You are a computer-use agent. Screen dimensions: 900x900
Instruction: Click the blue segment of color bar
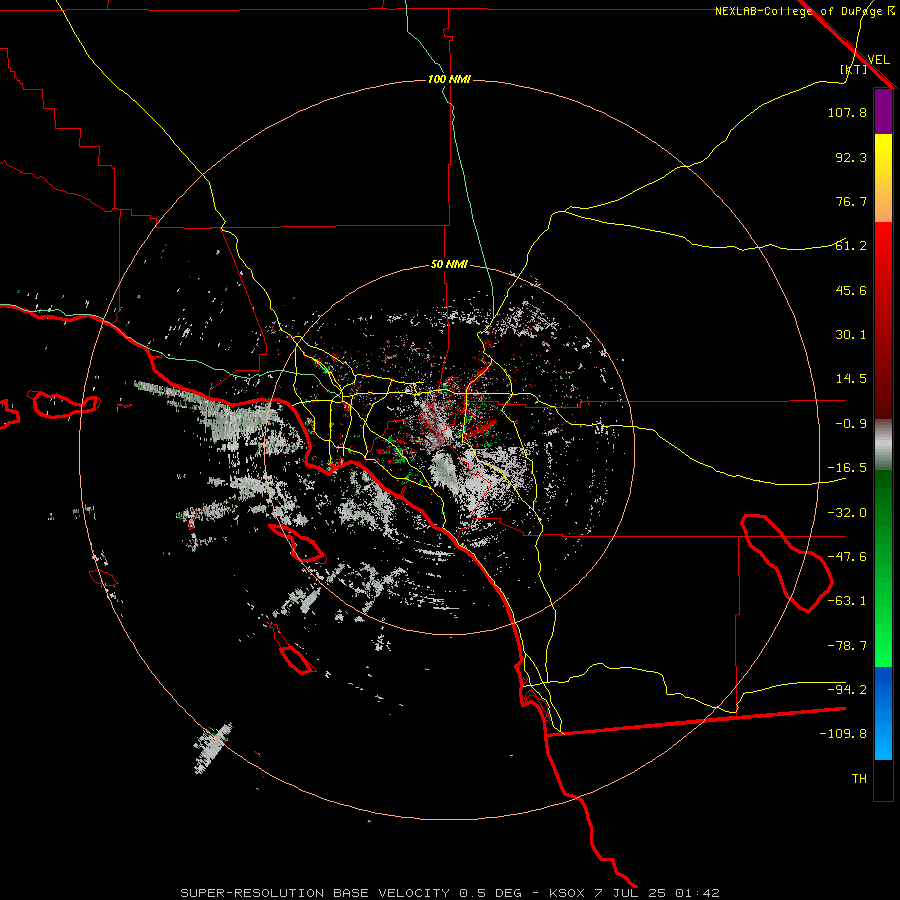click(x=883, y=713)
